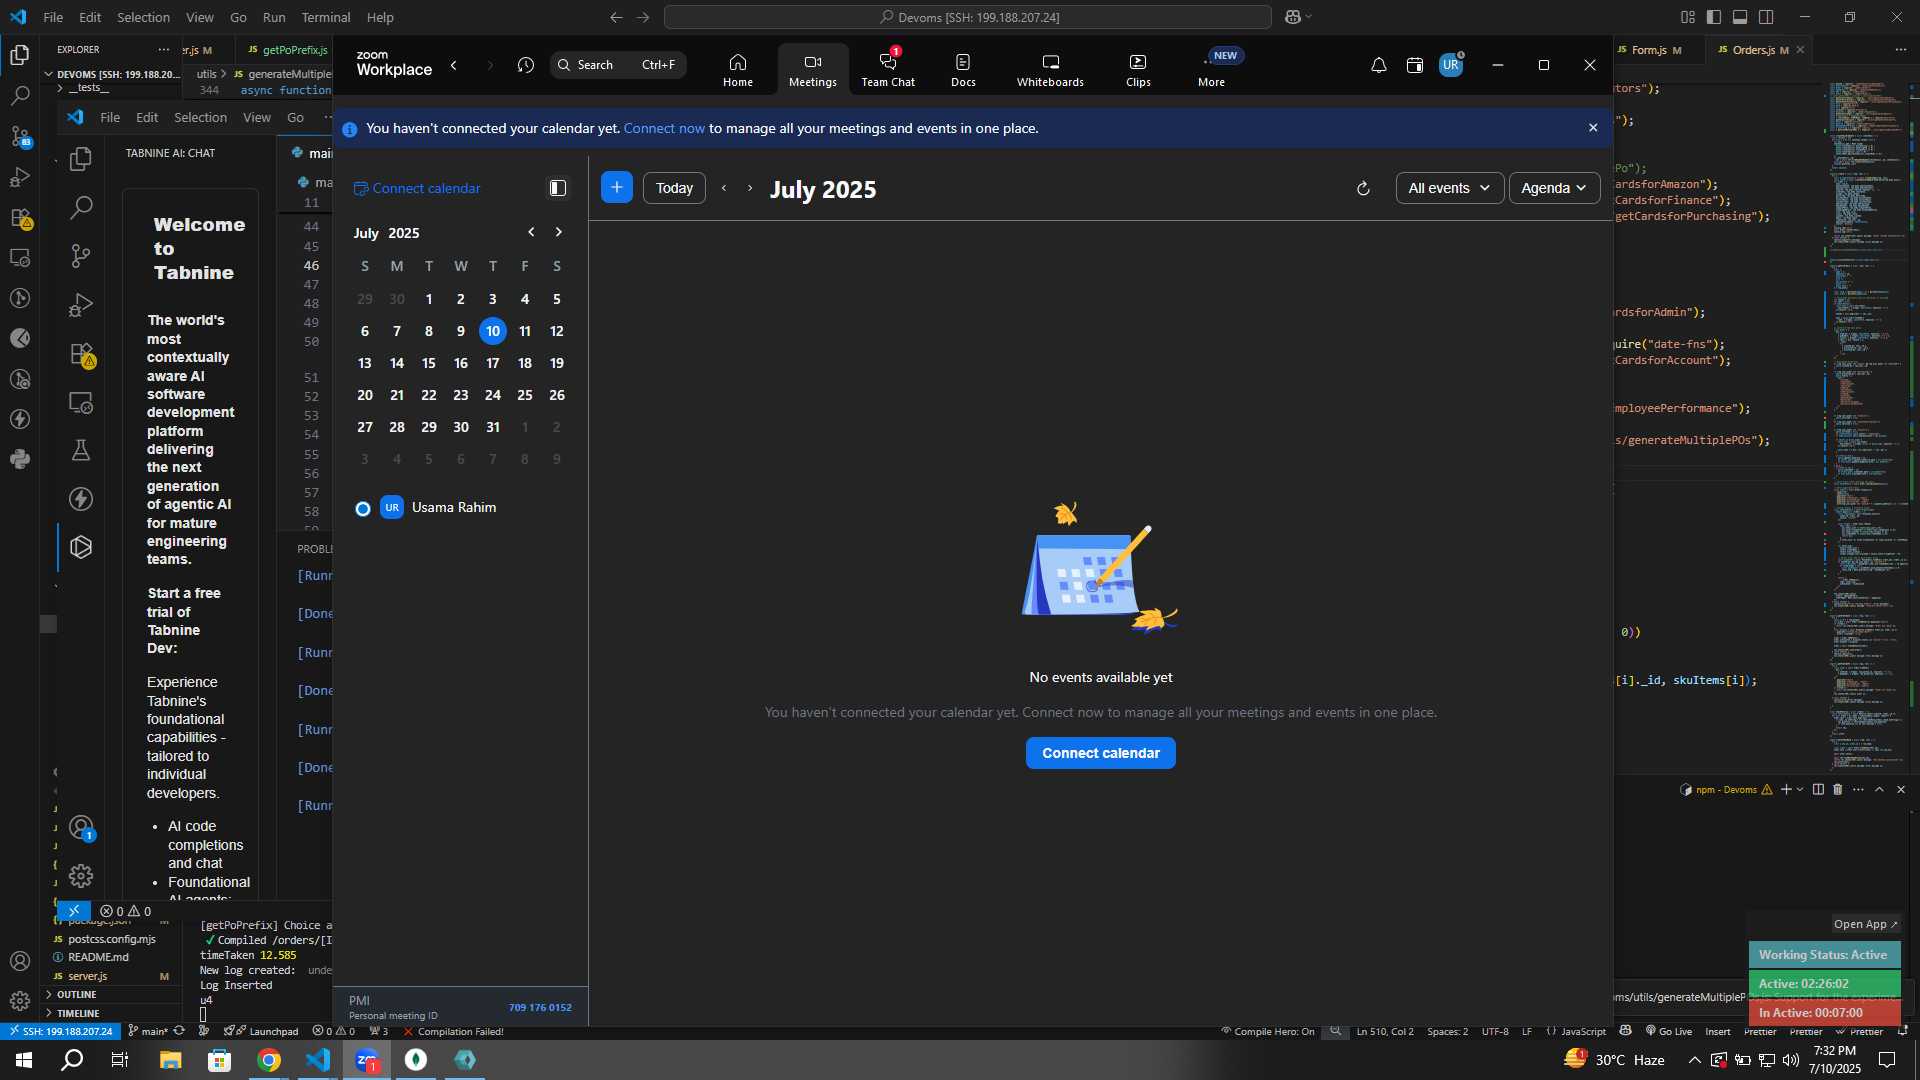
Task: Open the Tabnine icon in inner activity bar
Action: pos(81,547)
